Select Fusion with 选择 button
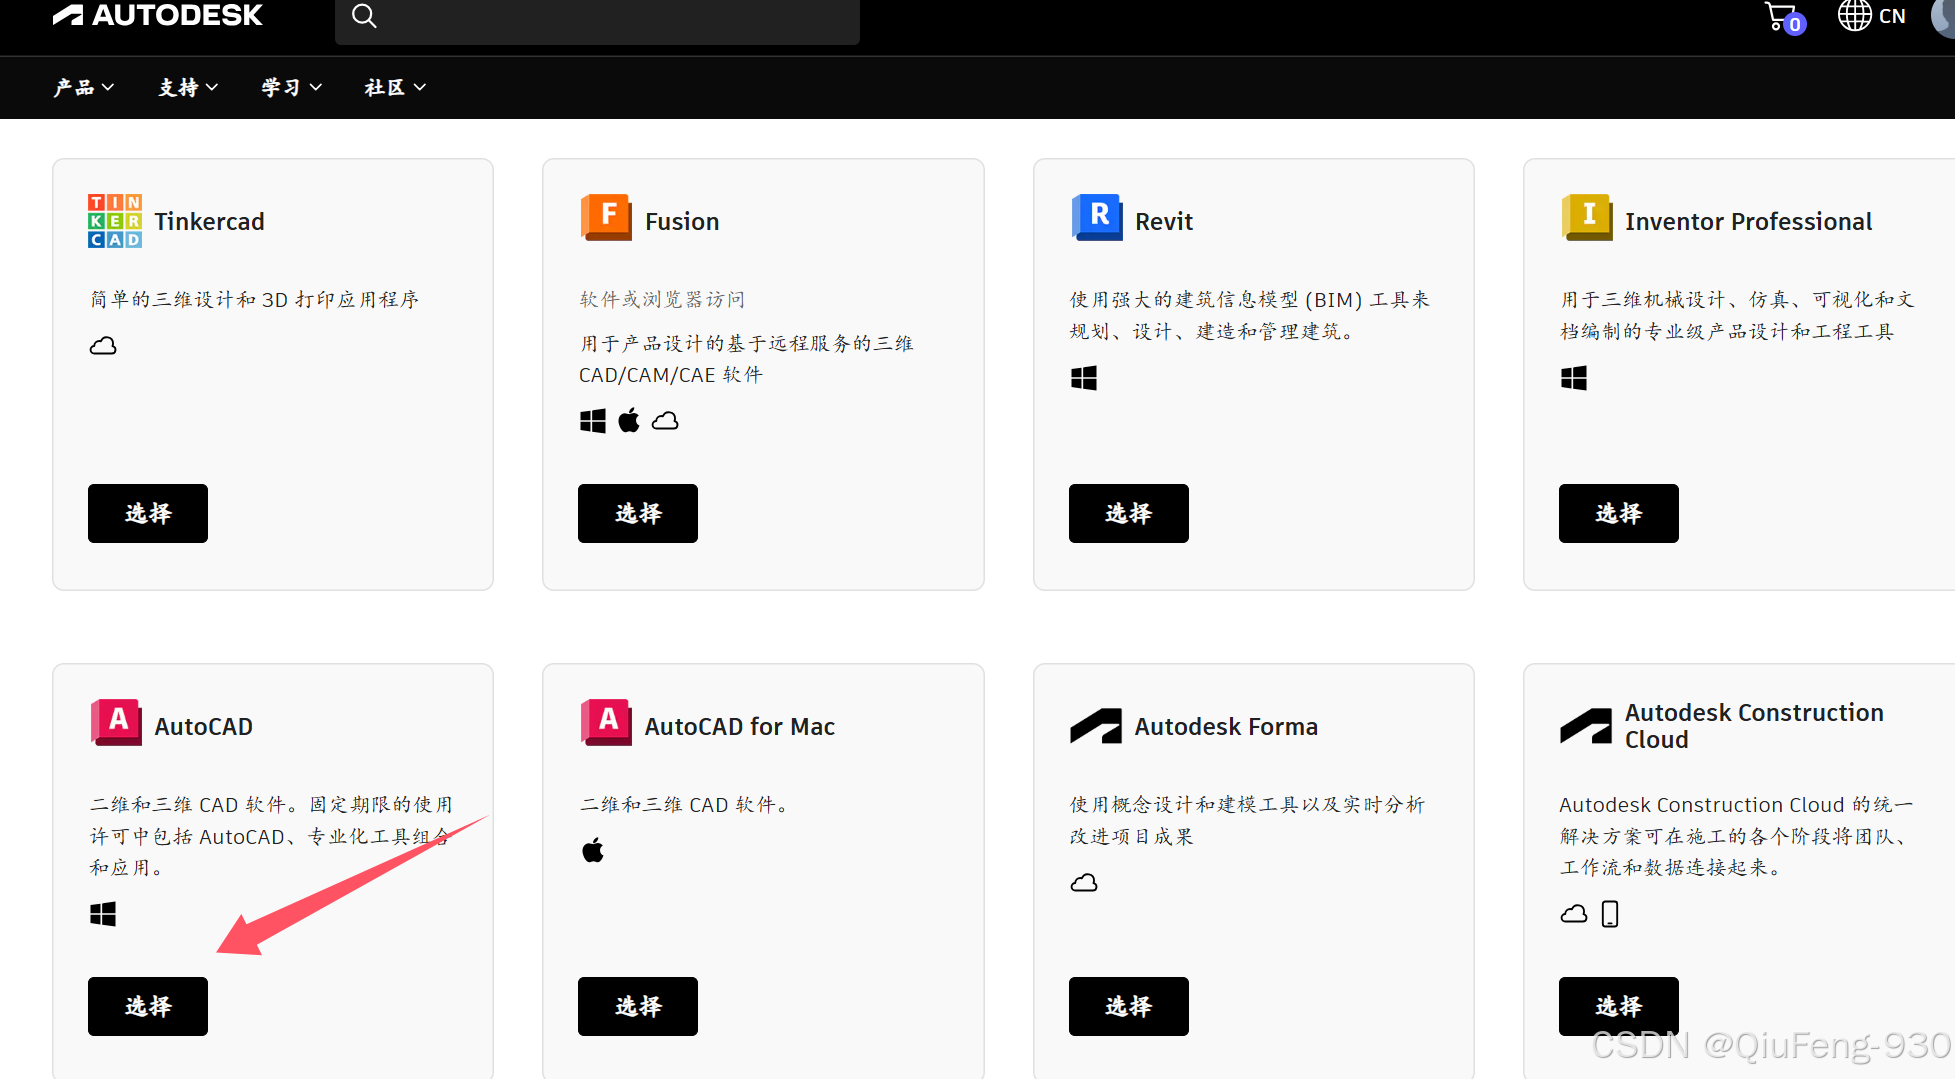 [638, 514]
